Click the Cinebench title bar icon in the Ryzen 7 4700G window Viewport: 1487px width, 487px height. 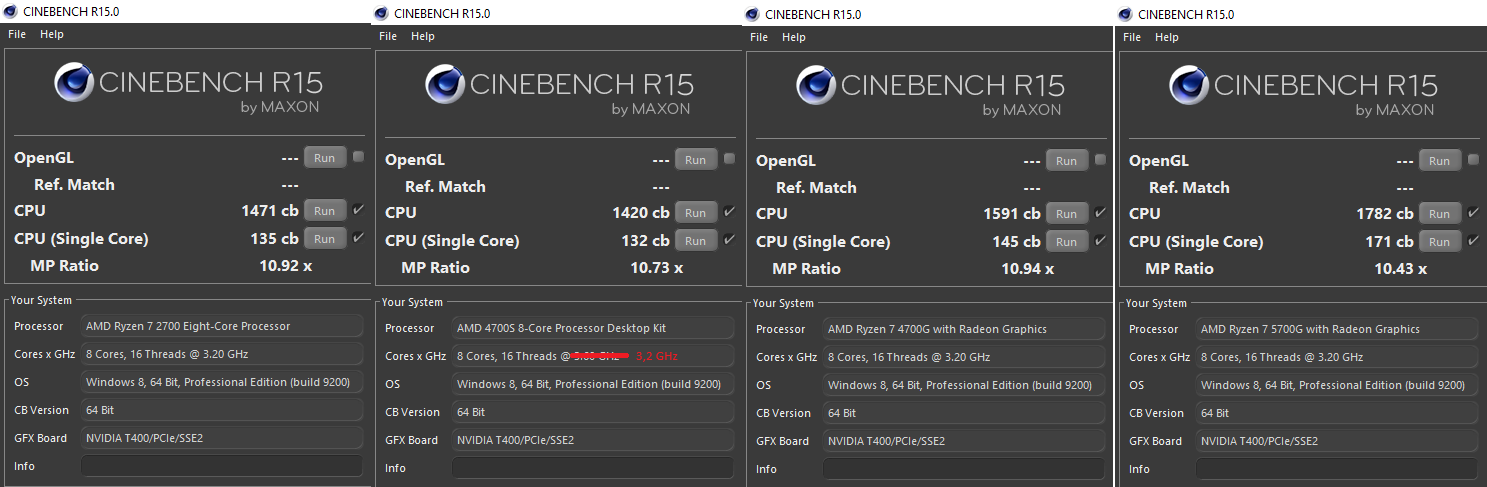click(x=753, y=14)
